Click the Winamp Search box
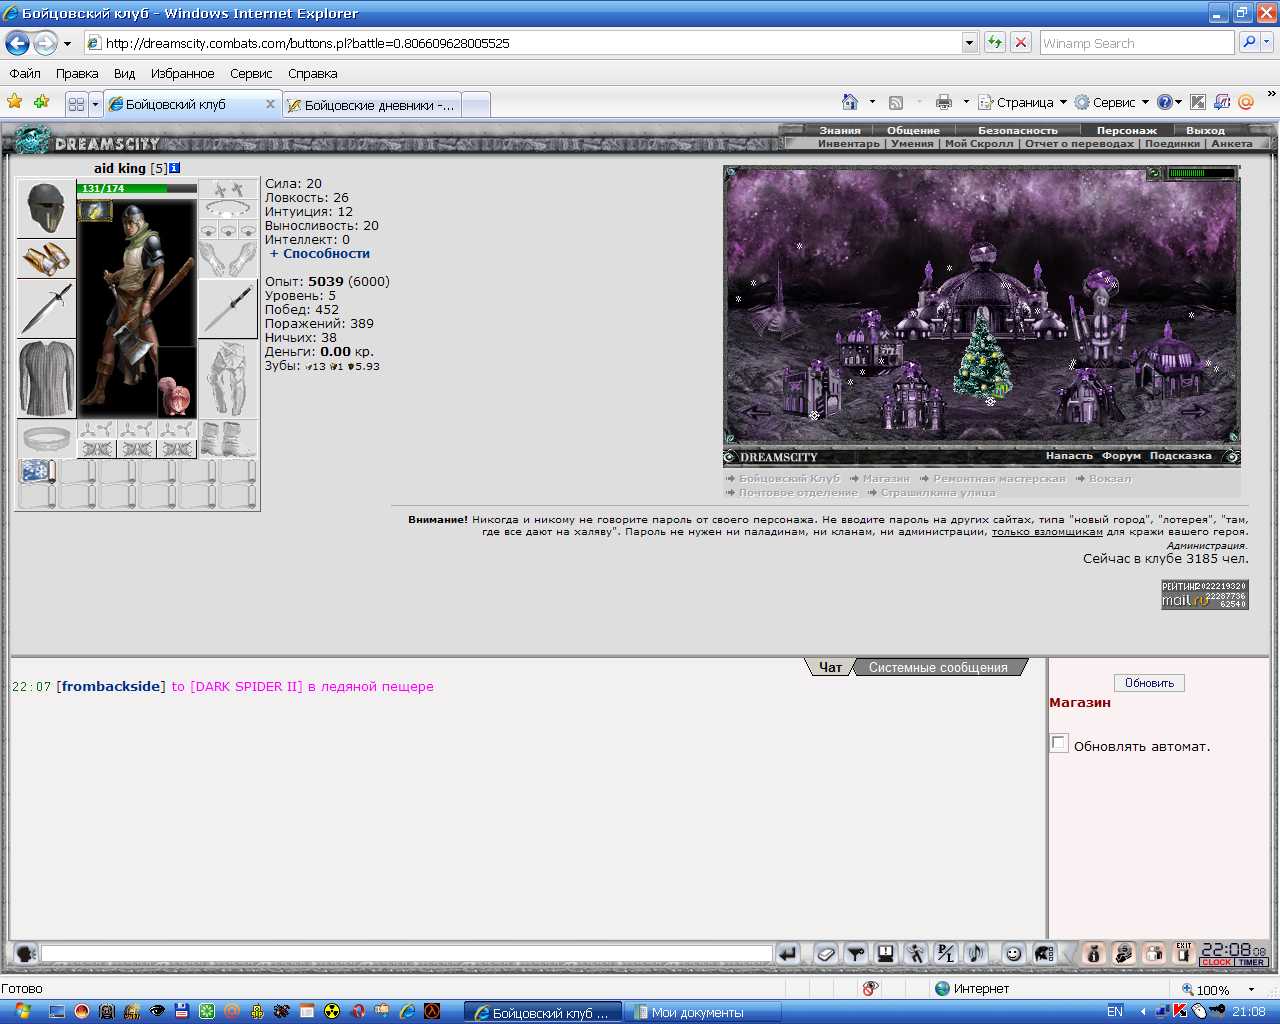 [x=1136, y=43]
